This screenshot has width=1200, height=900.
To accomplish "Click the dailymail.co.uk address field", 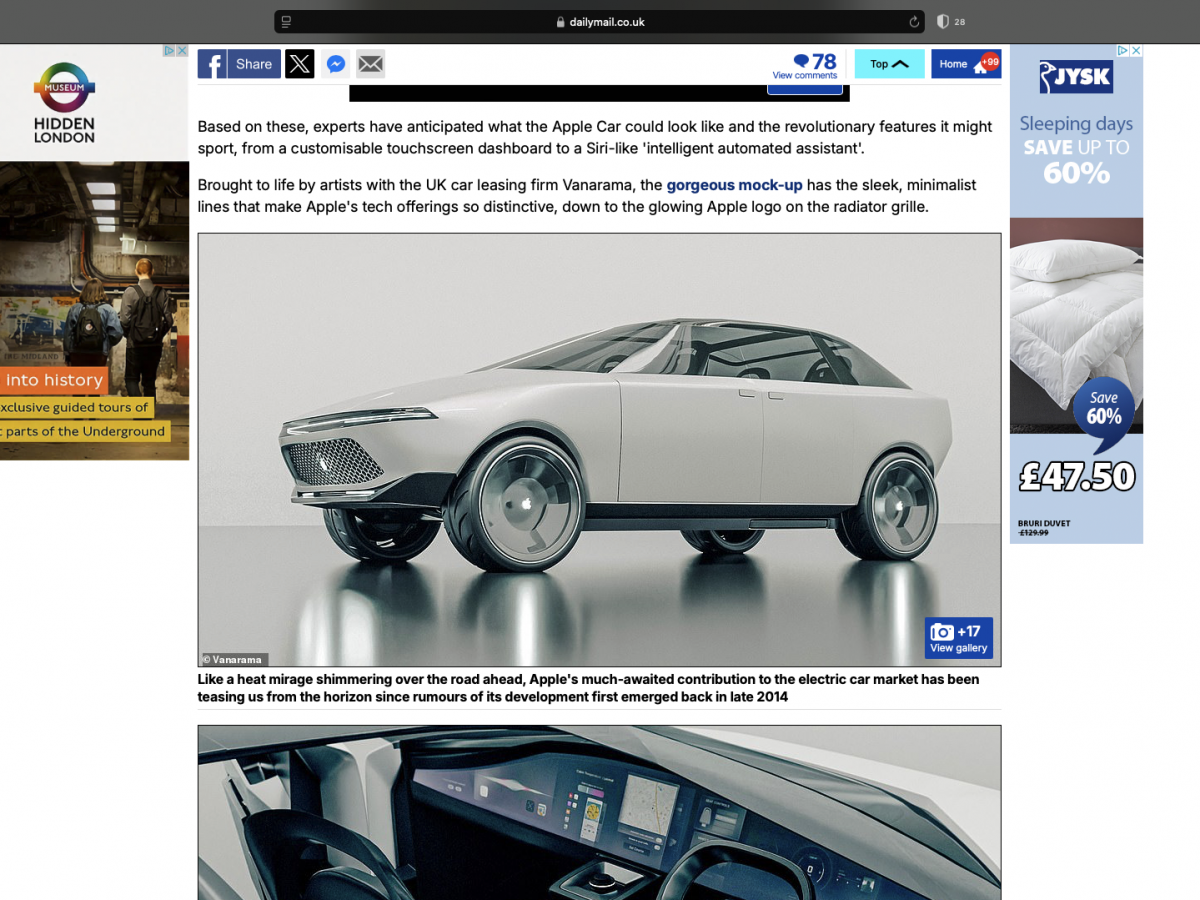I will click(x=600, y=22).
